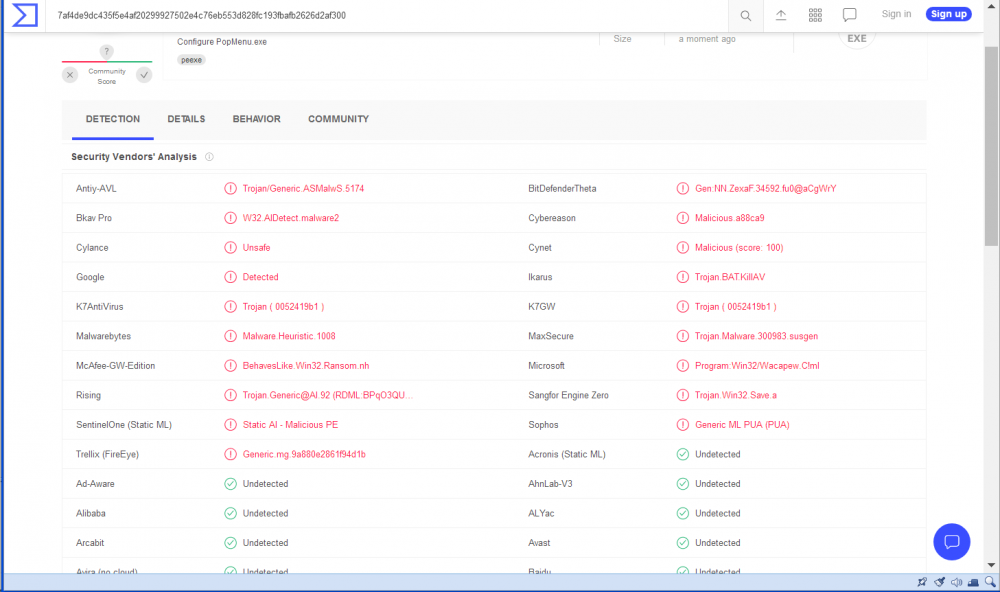Click the magnifier icon at bottom right corner
Image resolution: width=1000 pixels, height=592 pixels.
click(991, 581)
